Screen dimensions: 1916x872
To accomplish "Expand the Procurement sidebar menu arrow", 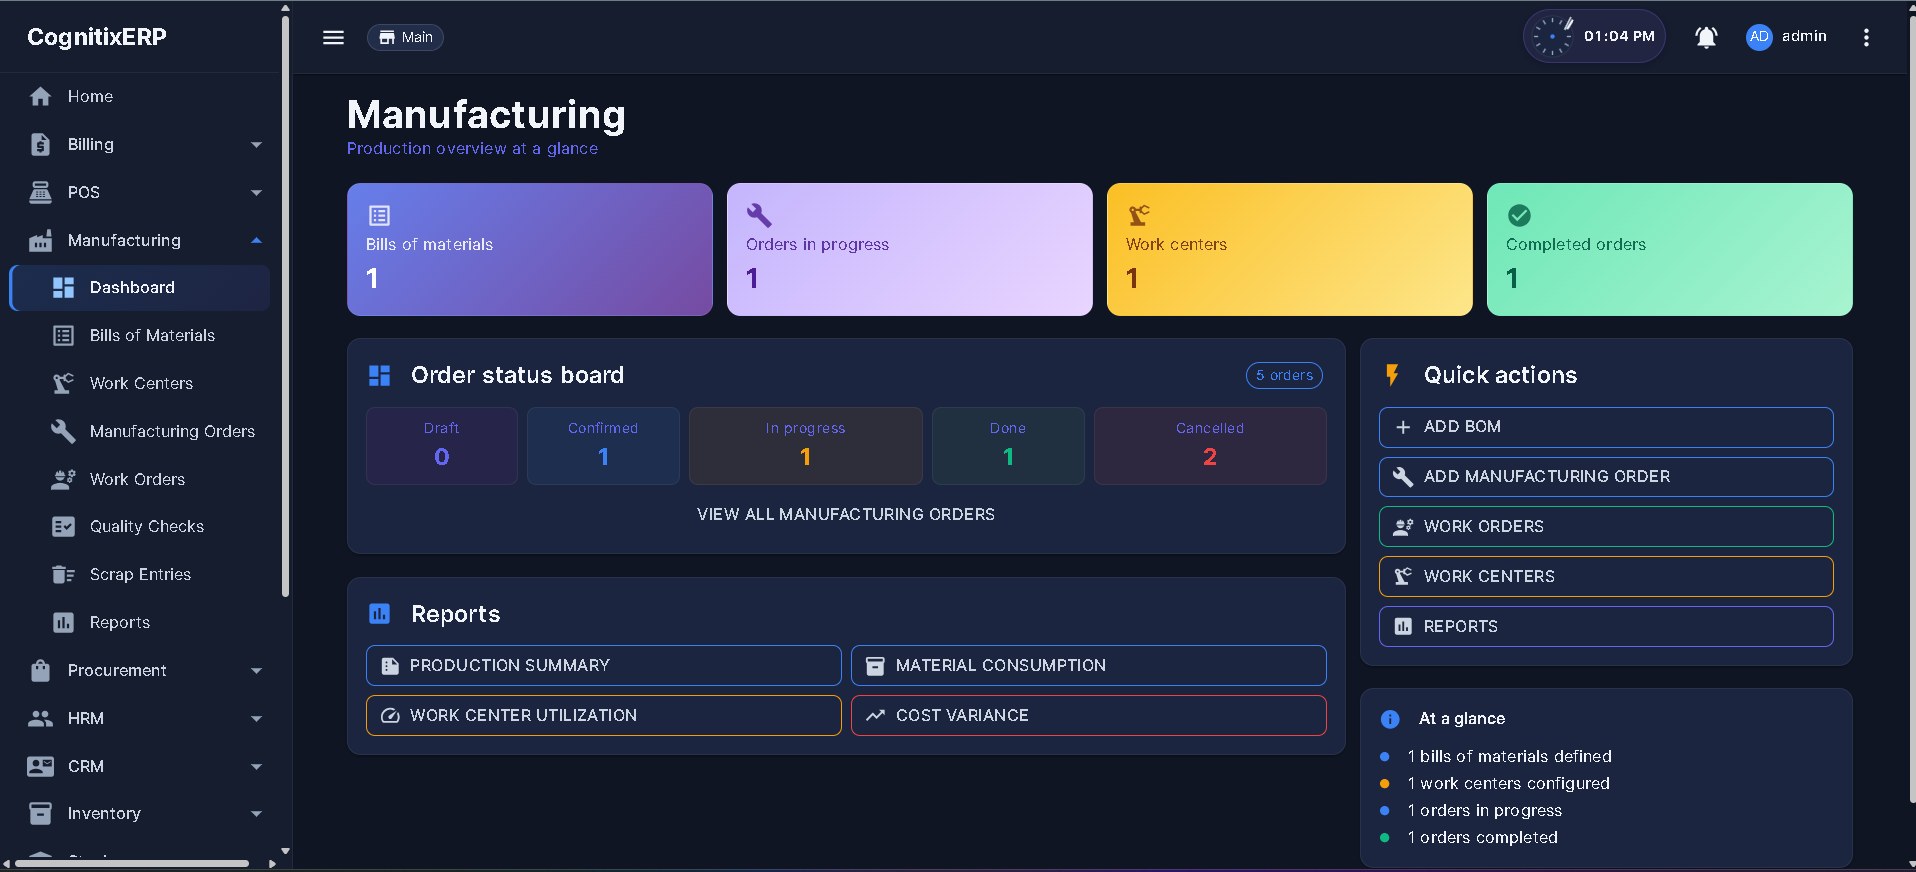I will [256, 671].
